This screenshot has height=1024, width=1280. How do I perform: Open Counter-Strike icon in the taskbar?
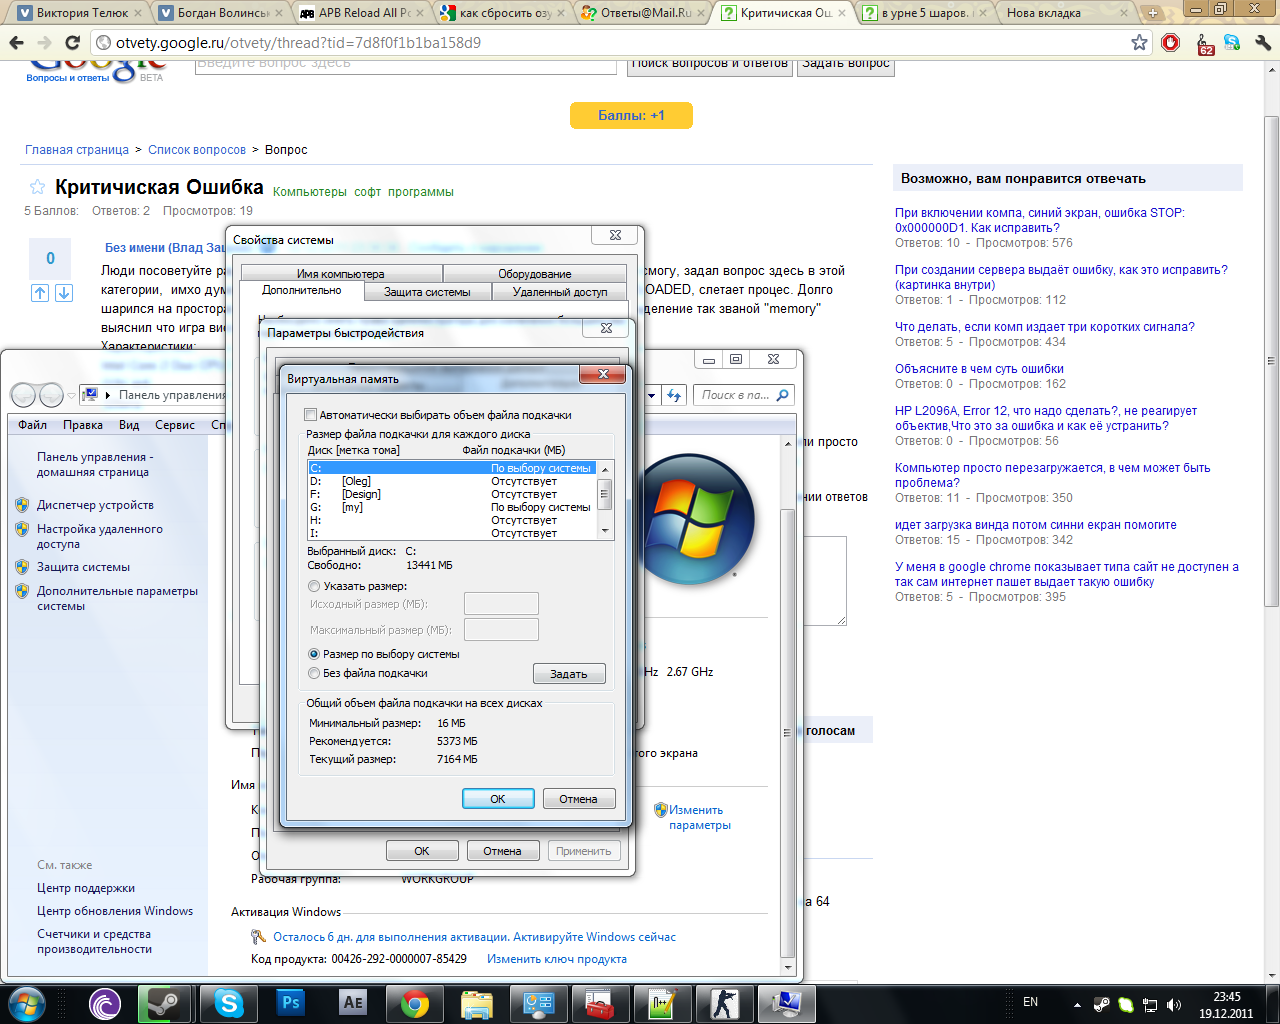coord(725,1003)
